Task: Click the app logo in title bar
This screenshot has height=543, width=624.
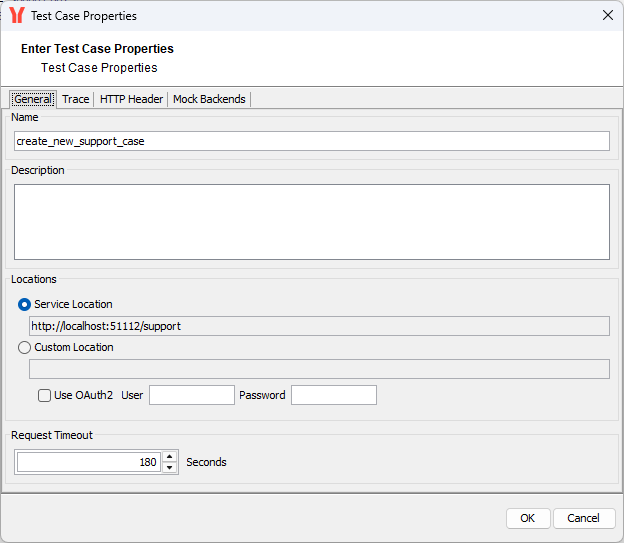Action: (16, 15)
